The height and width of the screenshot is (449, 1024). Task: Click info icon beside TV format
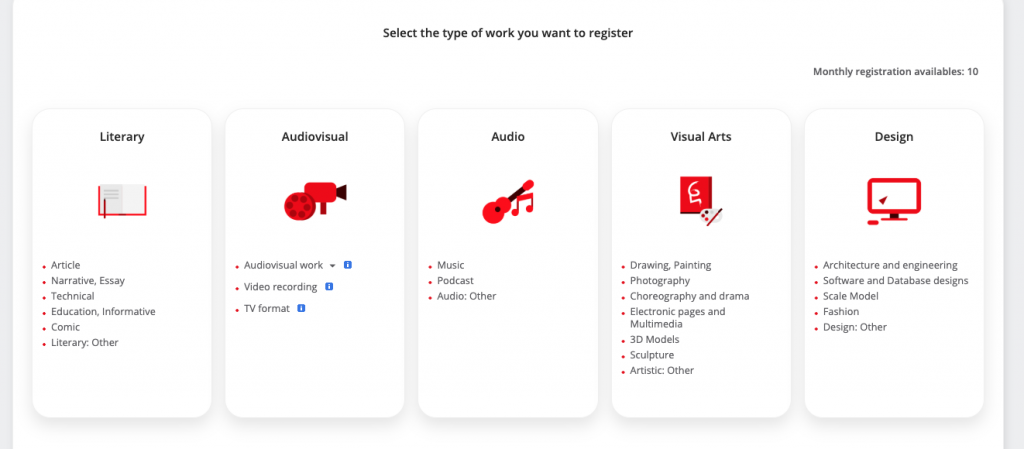[x=301, y=309]
